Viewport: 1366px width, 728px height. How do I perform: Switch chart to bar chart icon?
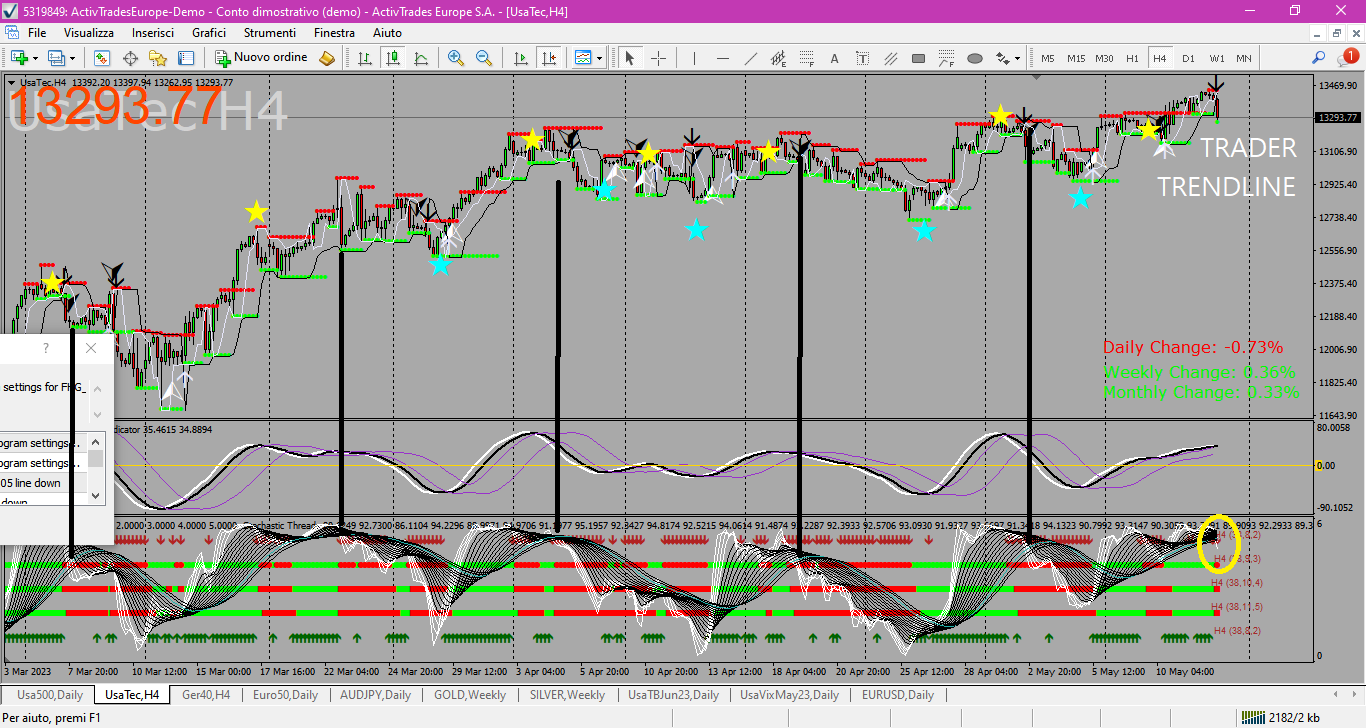(366, 58)
